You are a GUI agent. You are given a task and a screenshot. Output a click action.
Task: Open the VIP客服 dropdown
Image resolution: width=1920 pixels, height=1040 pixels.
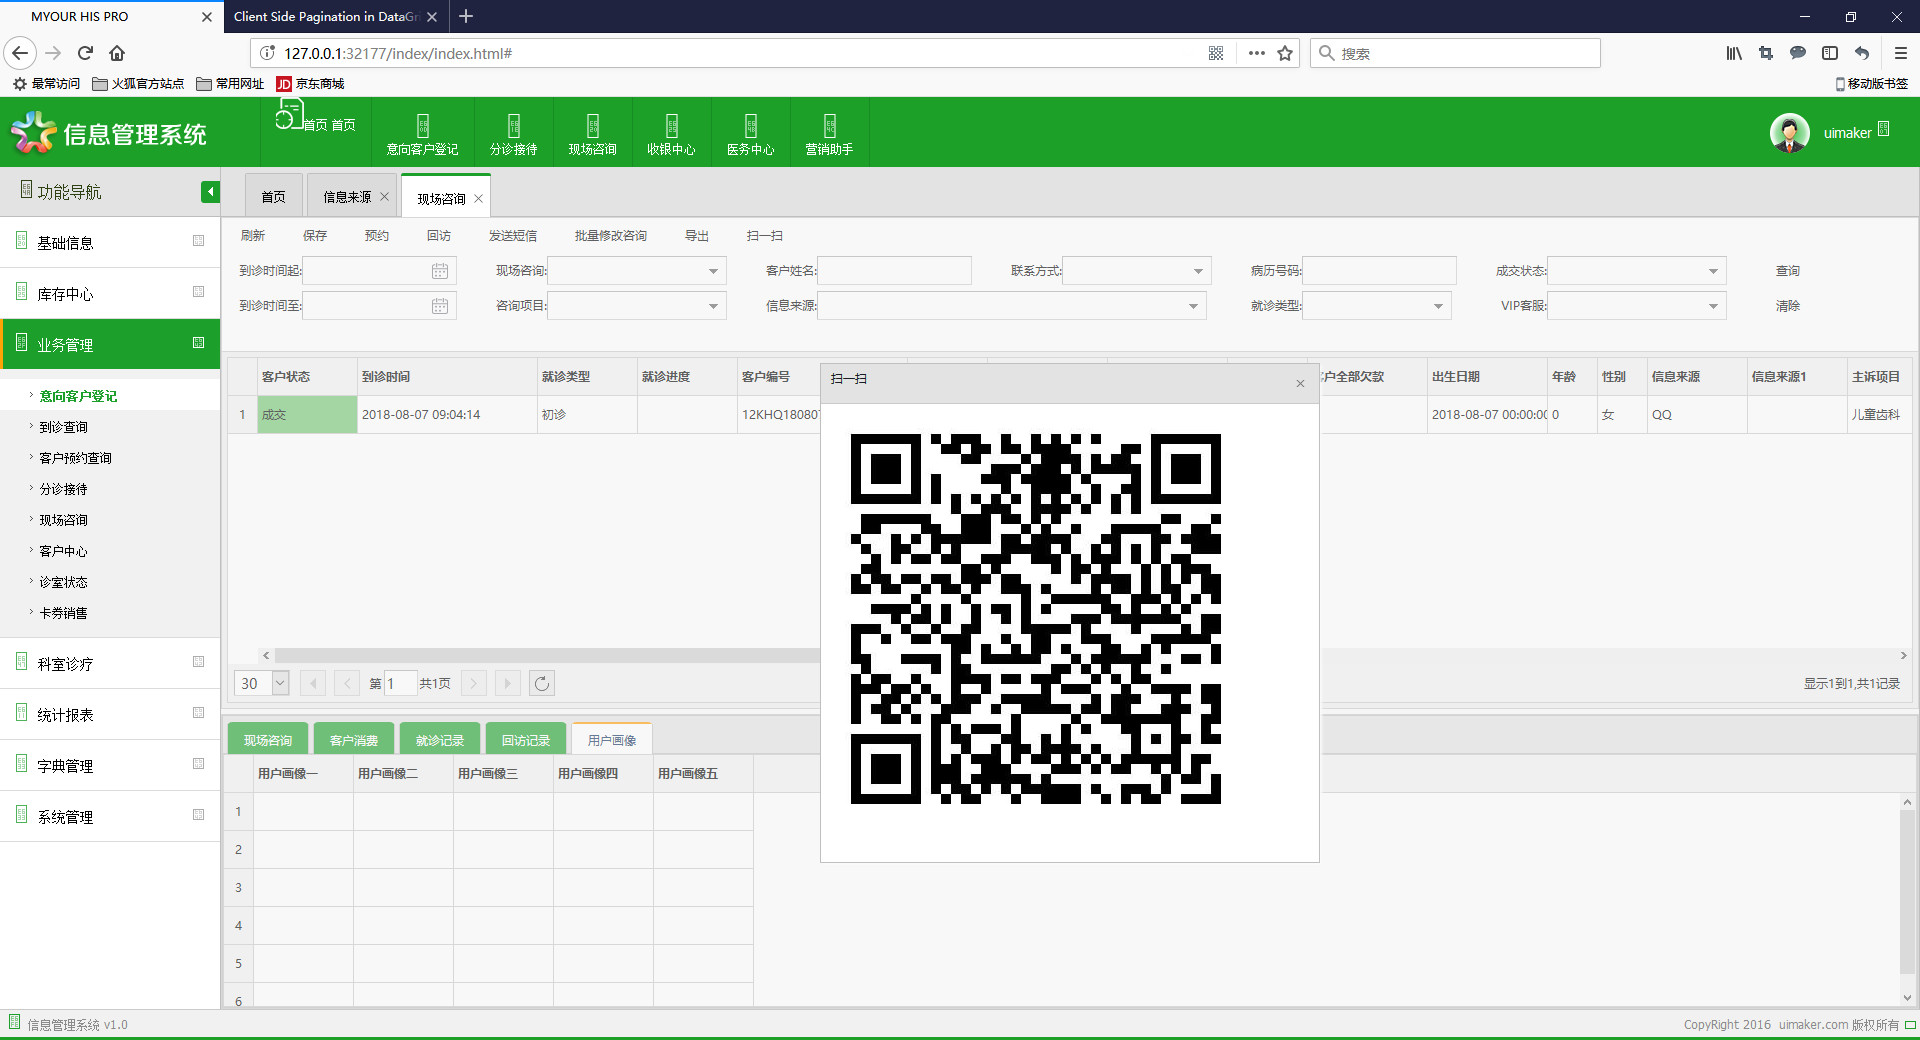coord(1713,306)
